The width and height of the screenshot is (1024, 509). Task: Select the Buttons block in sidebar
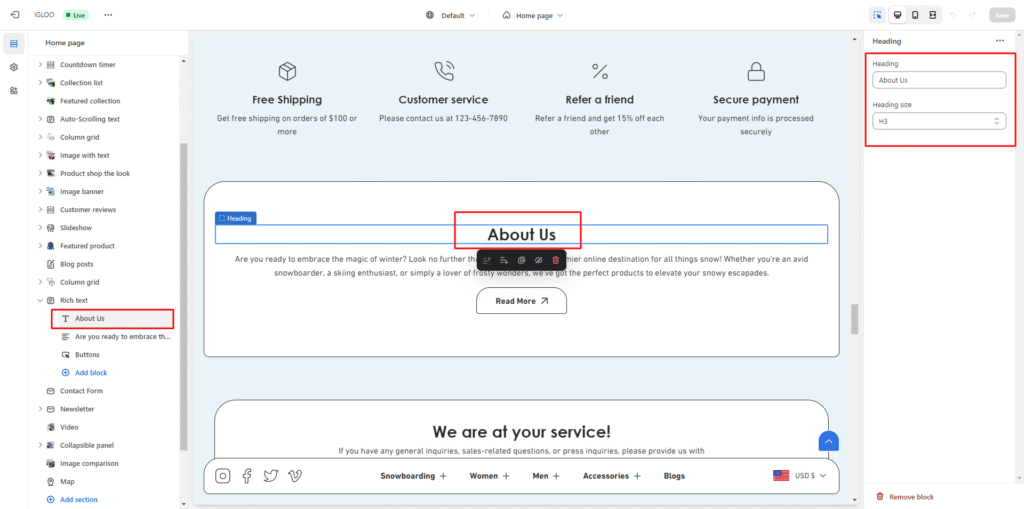[87, 355]
